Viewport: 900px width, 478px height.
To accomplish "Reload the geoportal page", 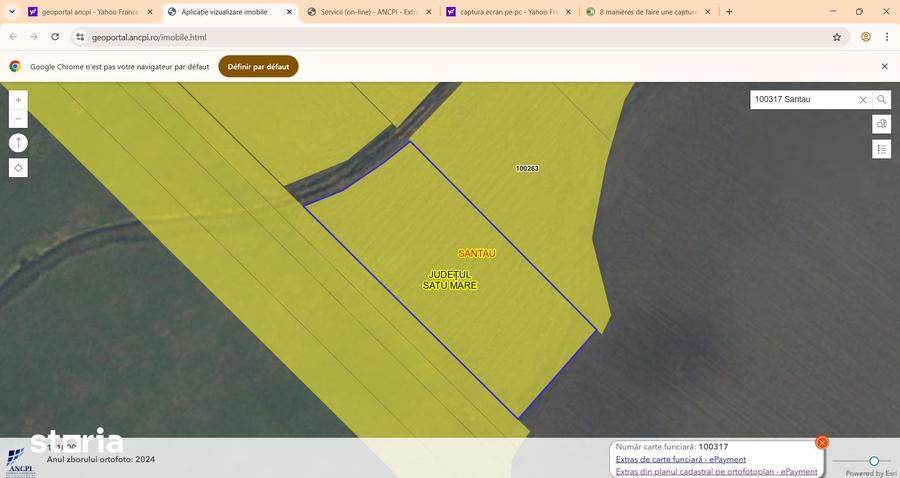I will point(55,37).
